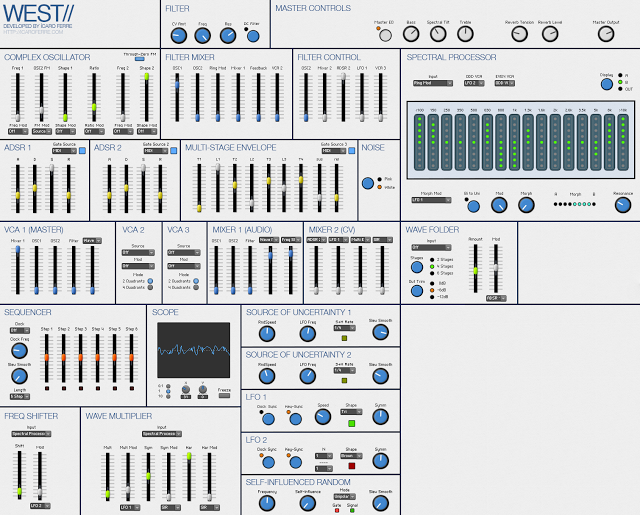The width and height of the screenshot is (640, 515).
Task: Open Spectral Processor Input dropdown
Action: pos(433,83)
